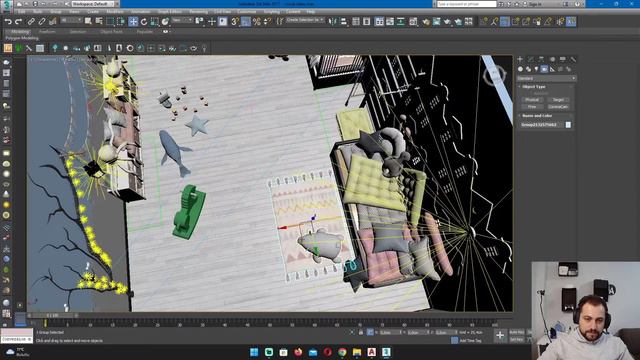Image resolution: width=640 pixels, height=360 pixels.
Task: Switch to the Freeform ribbon tab
Action: click(47, 32)
